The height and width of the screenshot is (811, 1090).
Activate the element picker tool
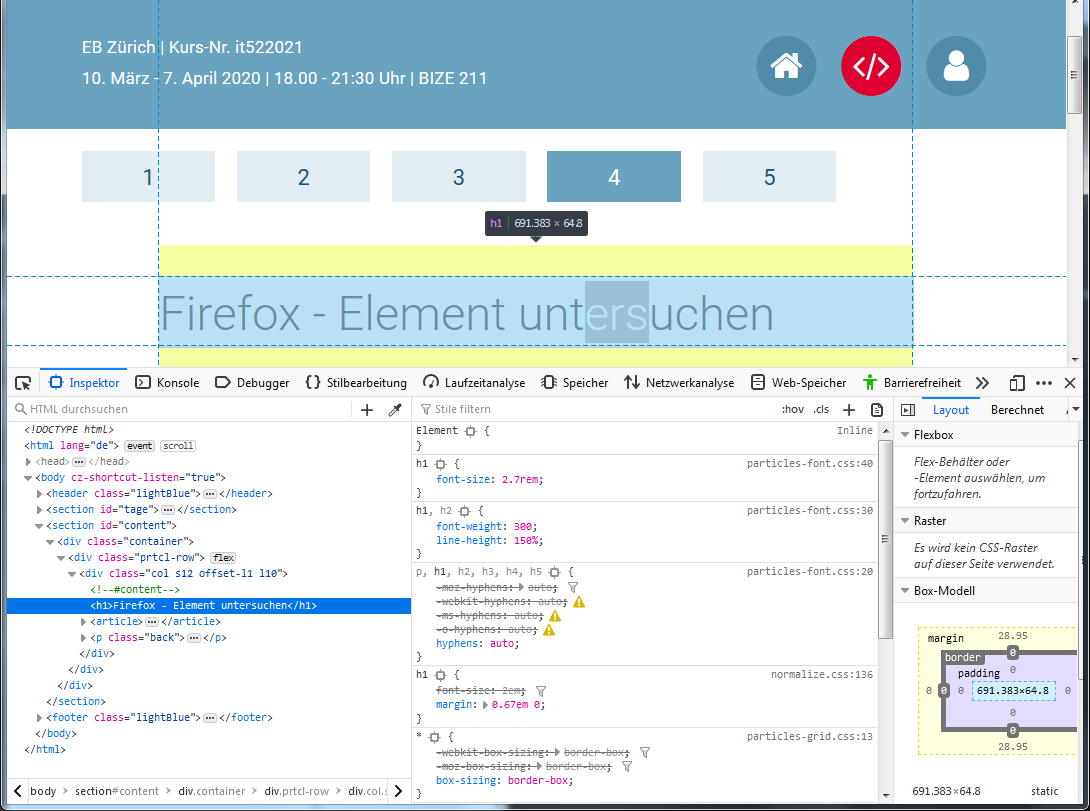tap(23, 383)
